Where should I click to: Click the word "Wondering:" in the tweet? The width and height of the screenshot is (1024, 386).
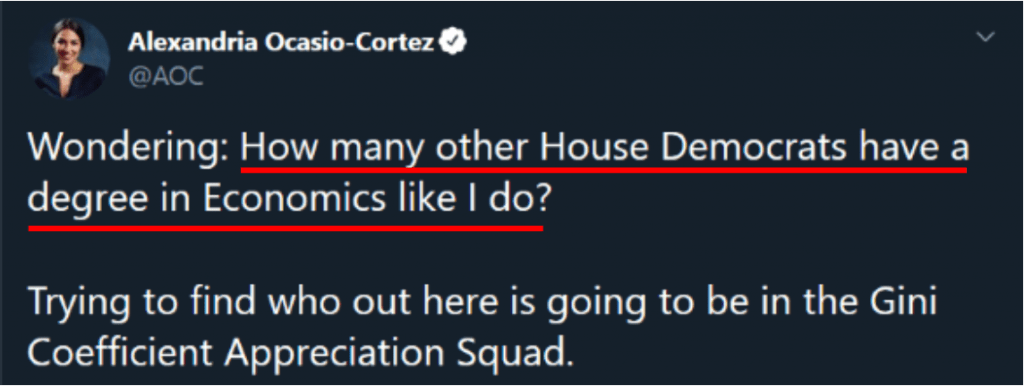129,152
